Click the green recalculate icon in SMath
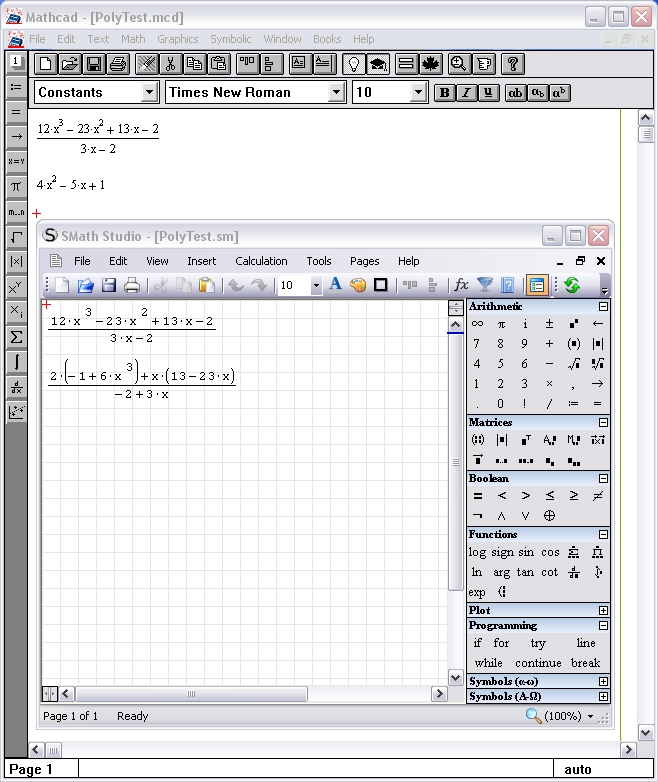Screen dimensions: 658x782 [572, 286]
